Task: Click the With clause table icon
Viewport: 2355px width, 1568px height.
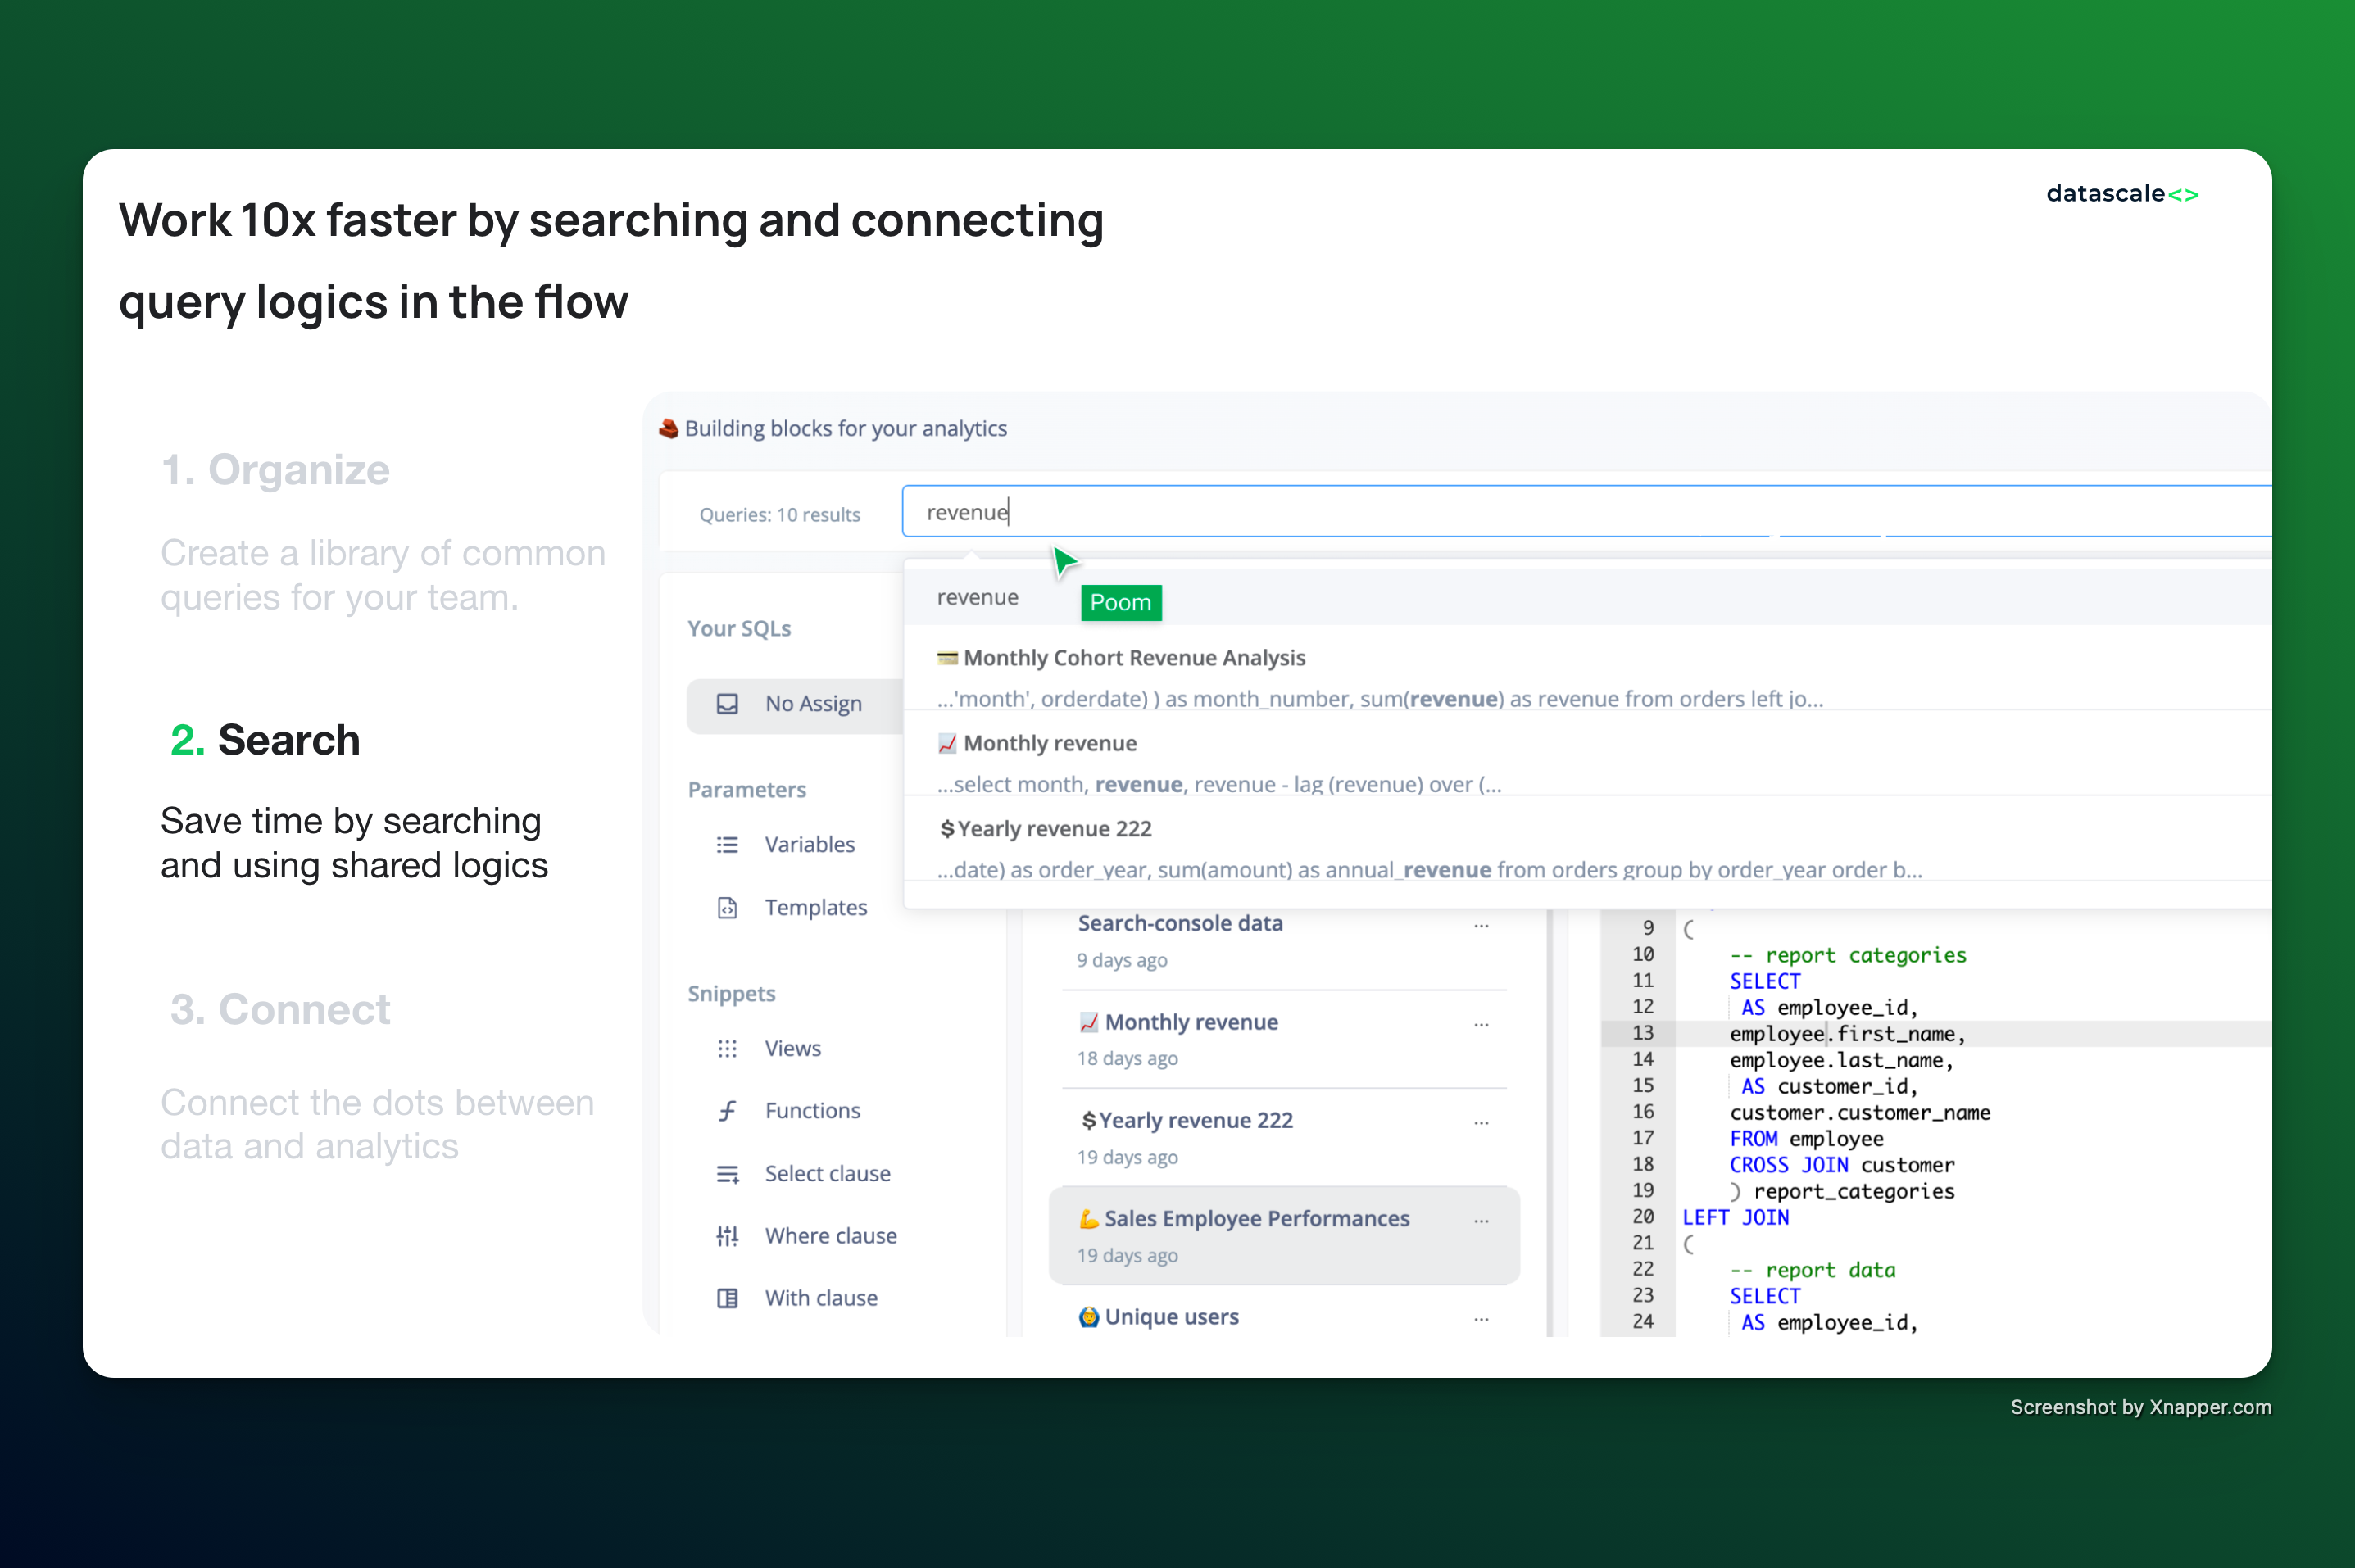Action: 727,1298
